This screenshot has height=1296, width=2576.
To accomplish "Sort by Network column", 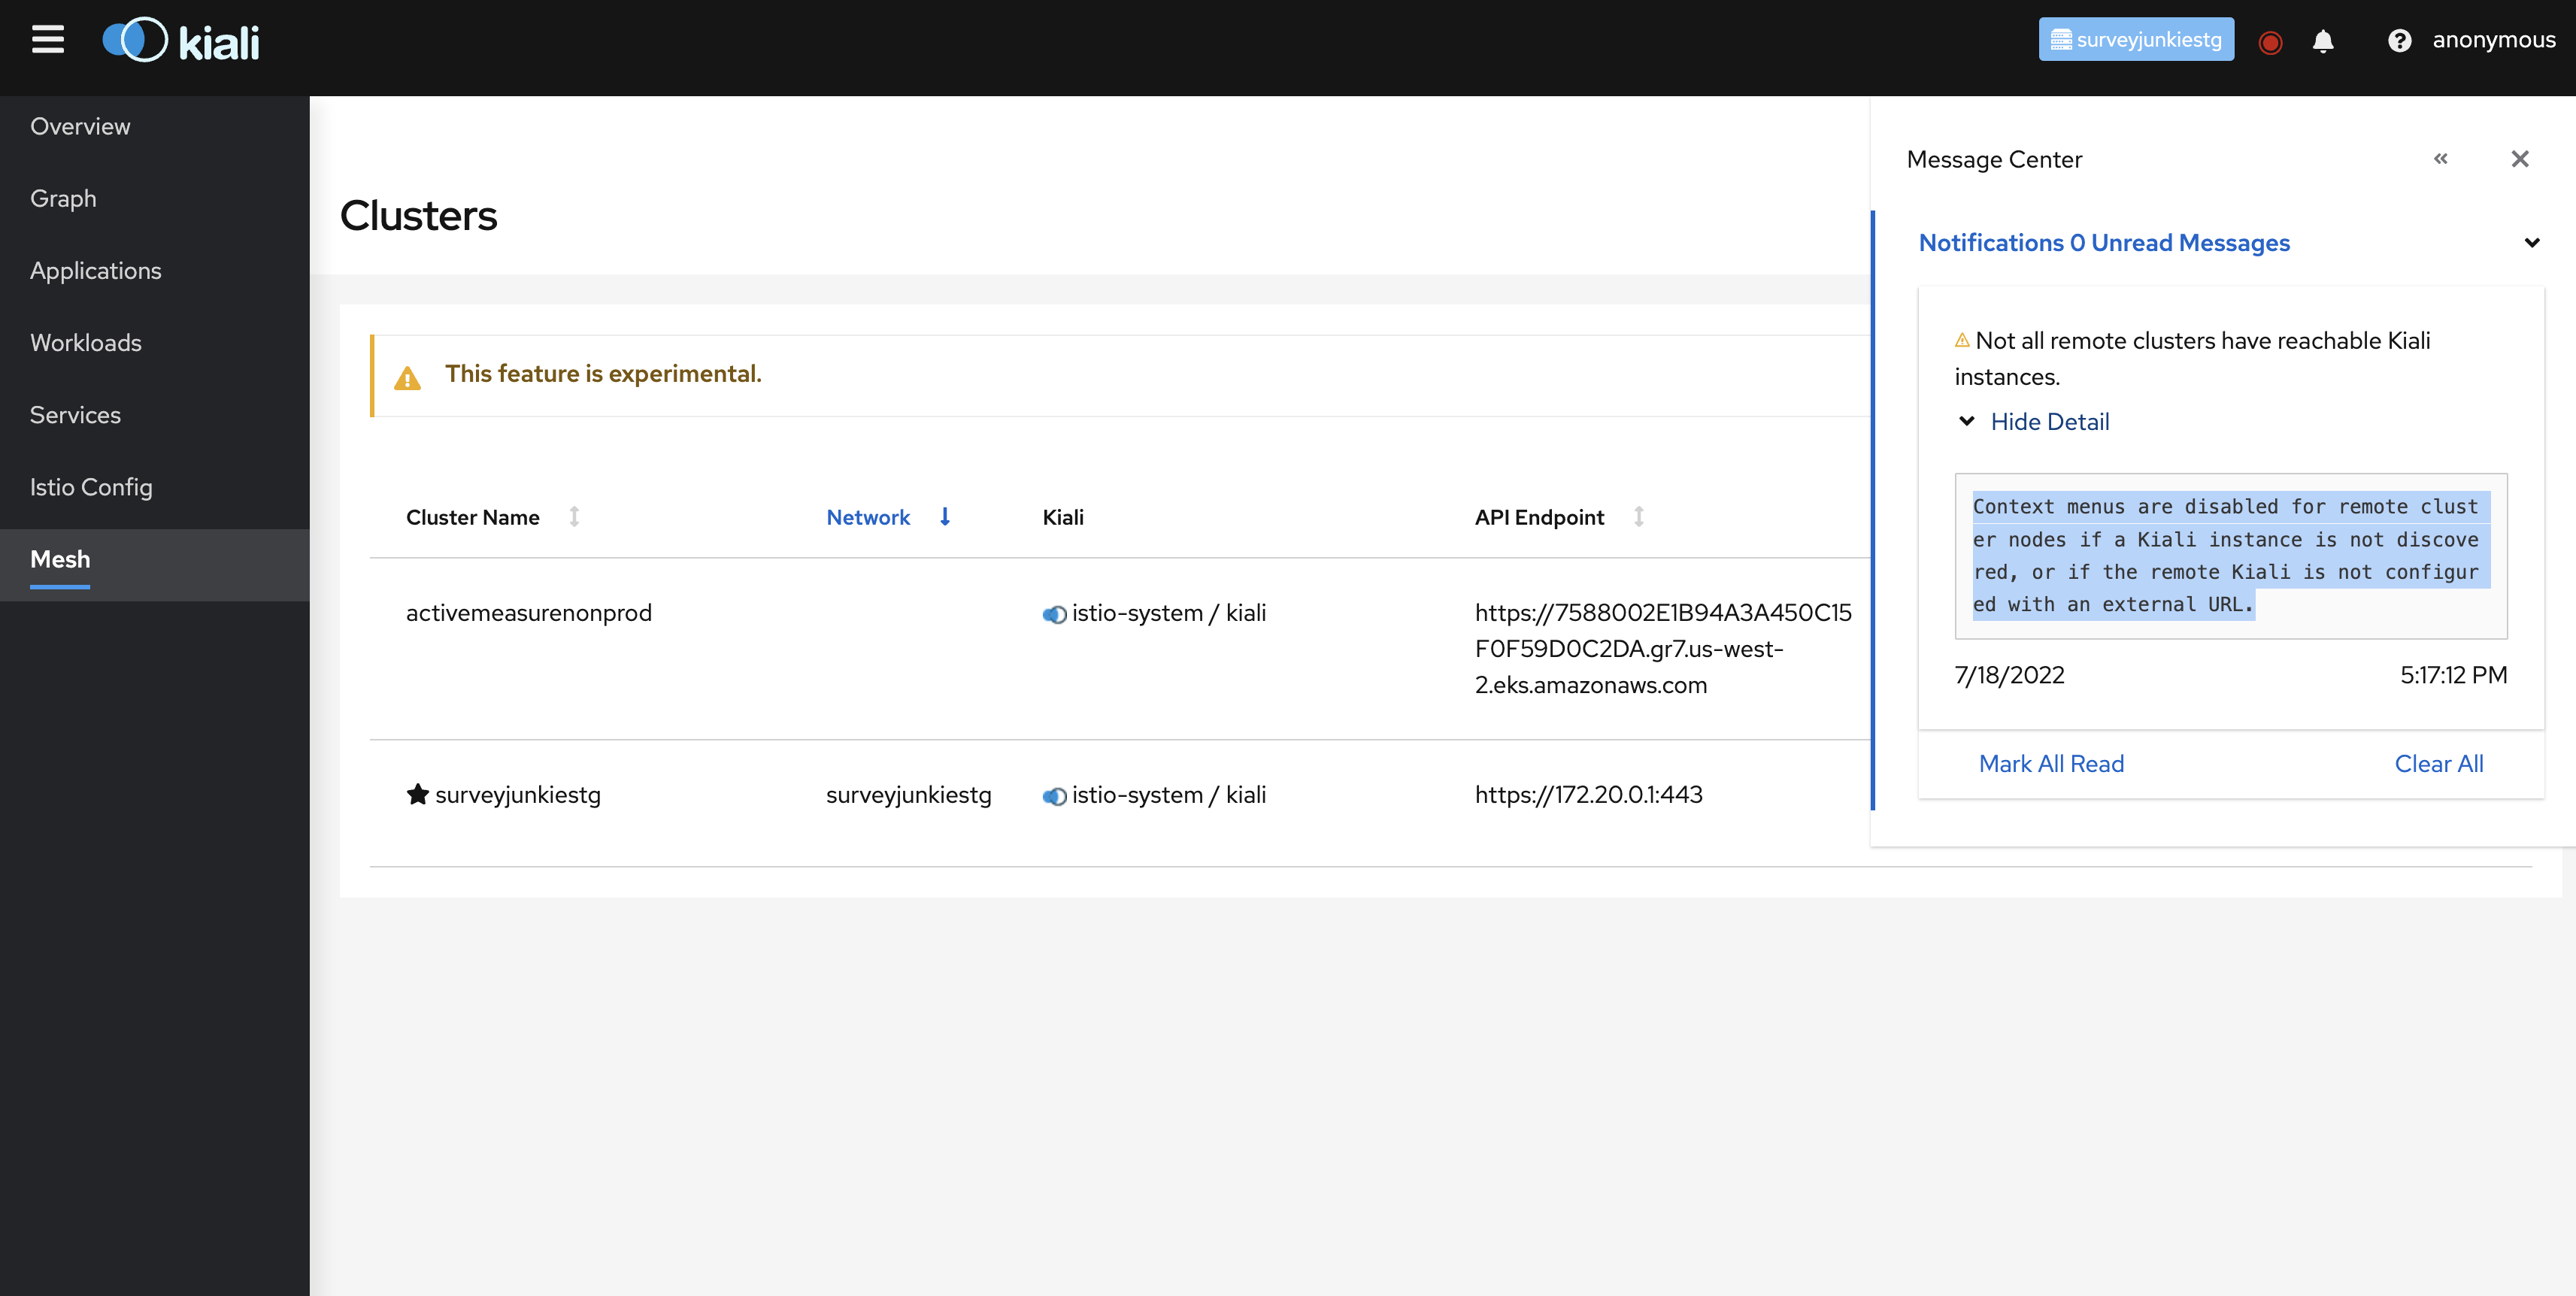I will pyautogui.click(x=867, y=517).
